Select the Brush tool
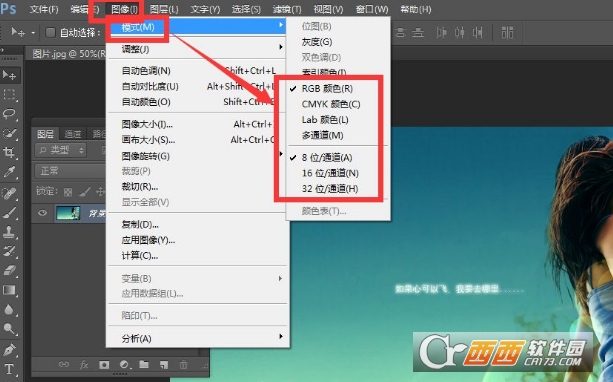This screenshot has height=382, width=613. click(x=9, y=213)
